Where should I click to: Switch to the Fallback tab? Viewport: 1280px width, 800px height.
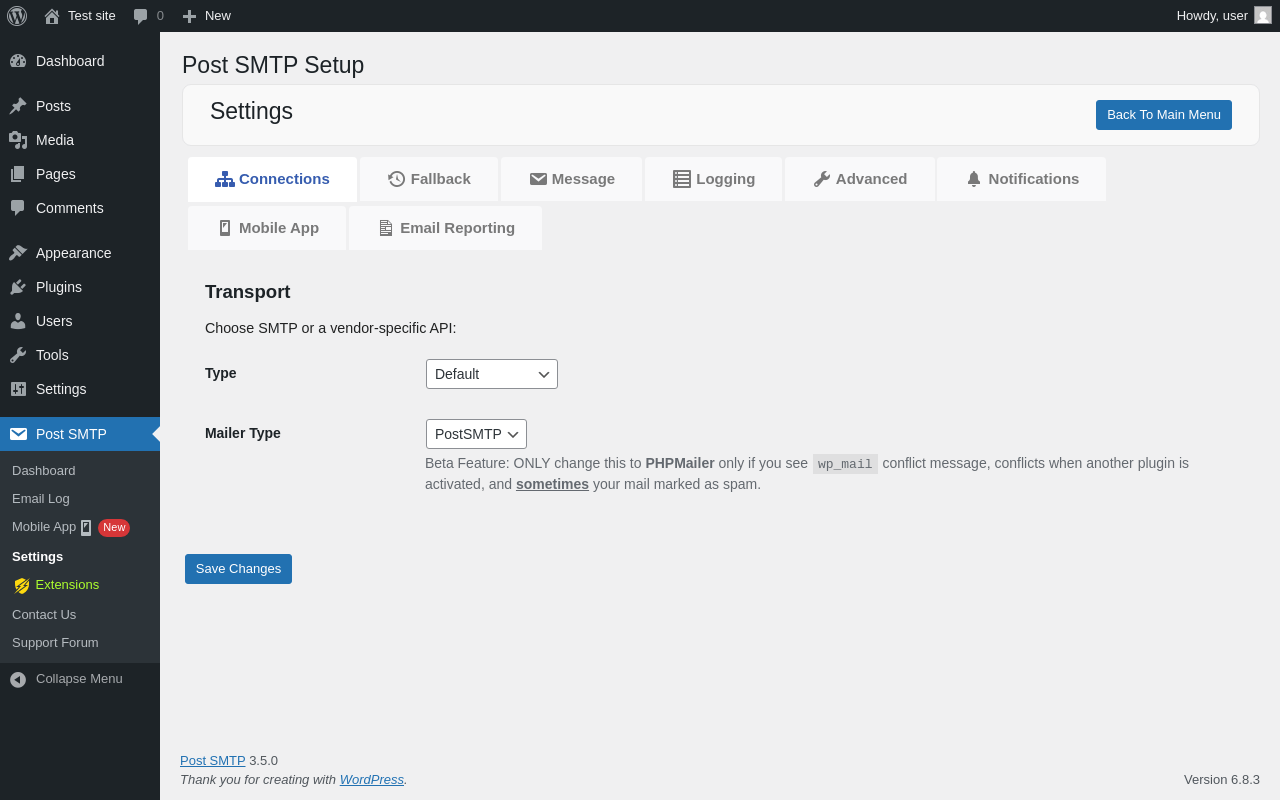point(429,179)
